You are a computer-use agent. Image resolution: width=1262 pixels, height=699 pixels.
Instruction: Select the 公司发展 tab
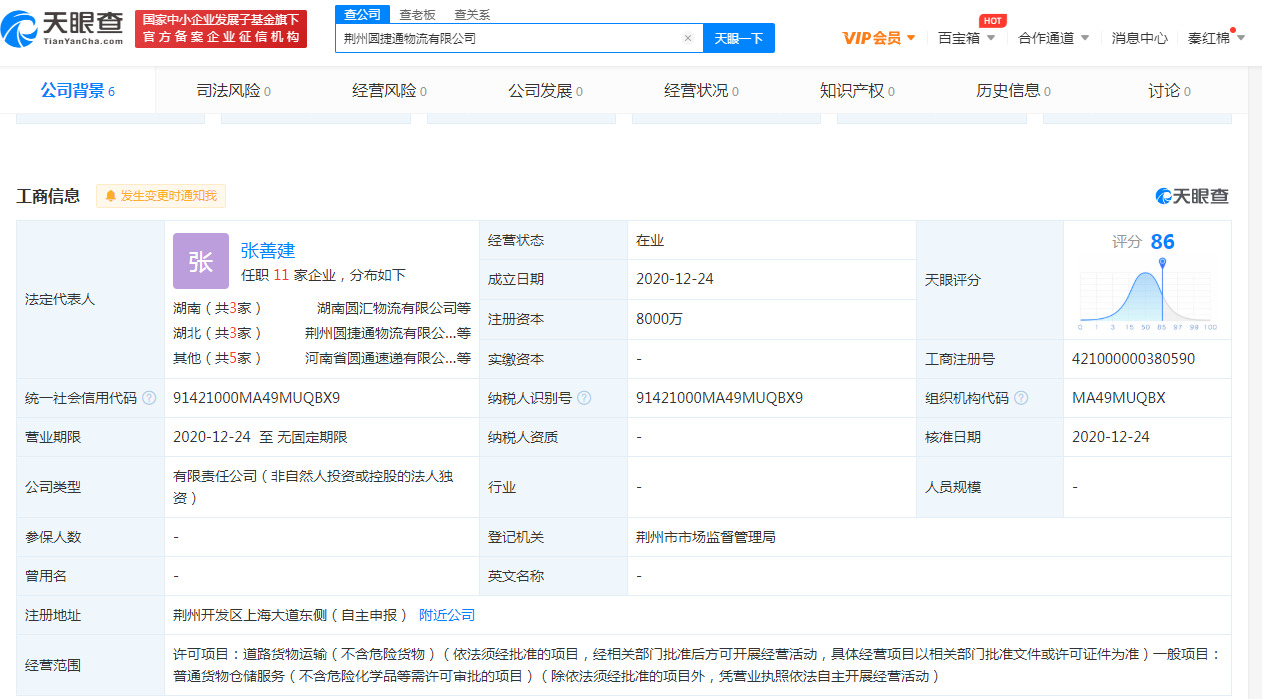[x=545, y=91]
